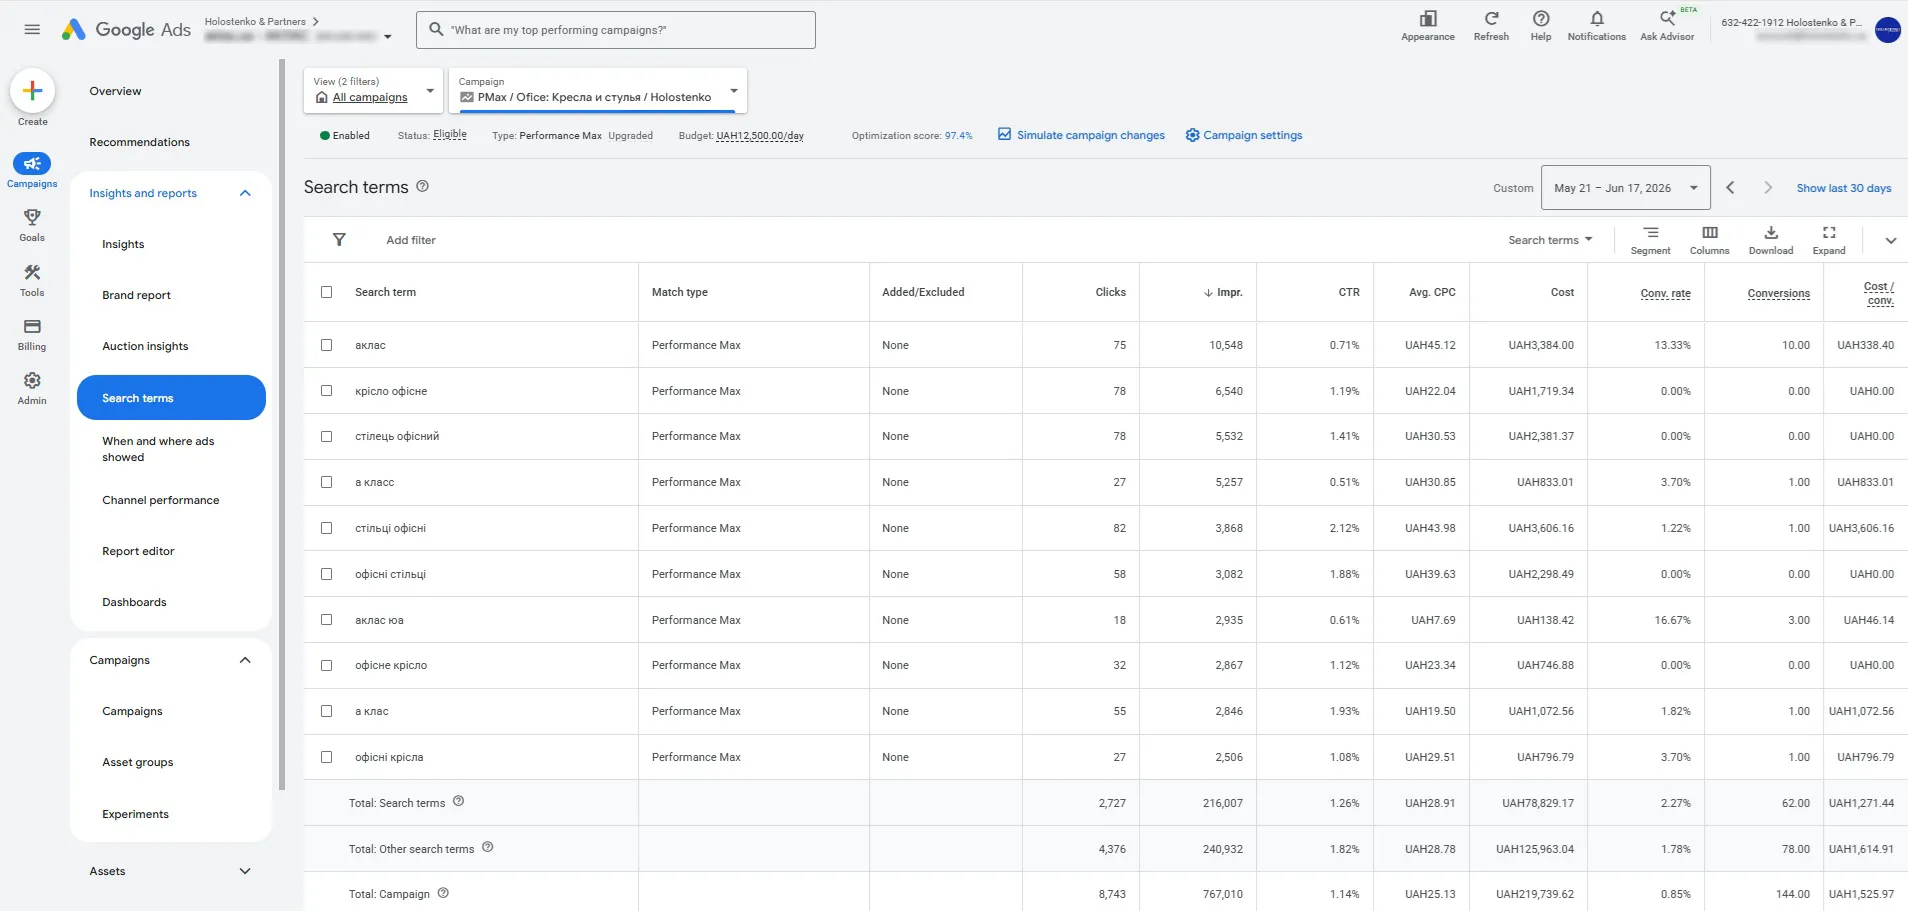Image resolution: width=1908 pixels, height=911 pixels.
Task: Open the View All campaigns dropdown
Action: click(x=373, y=90)
